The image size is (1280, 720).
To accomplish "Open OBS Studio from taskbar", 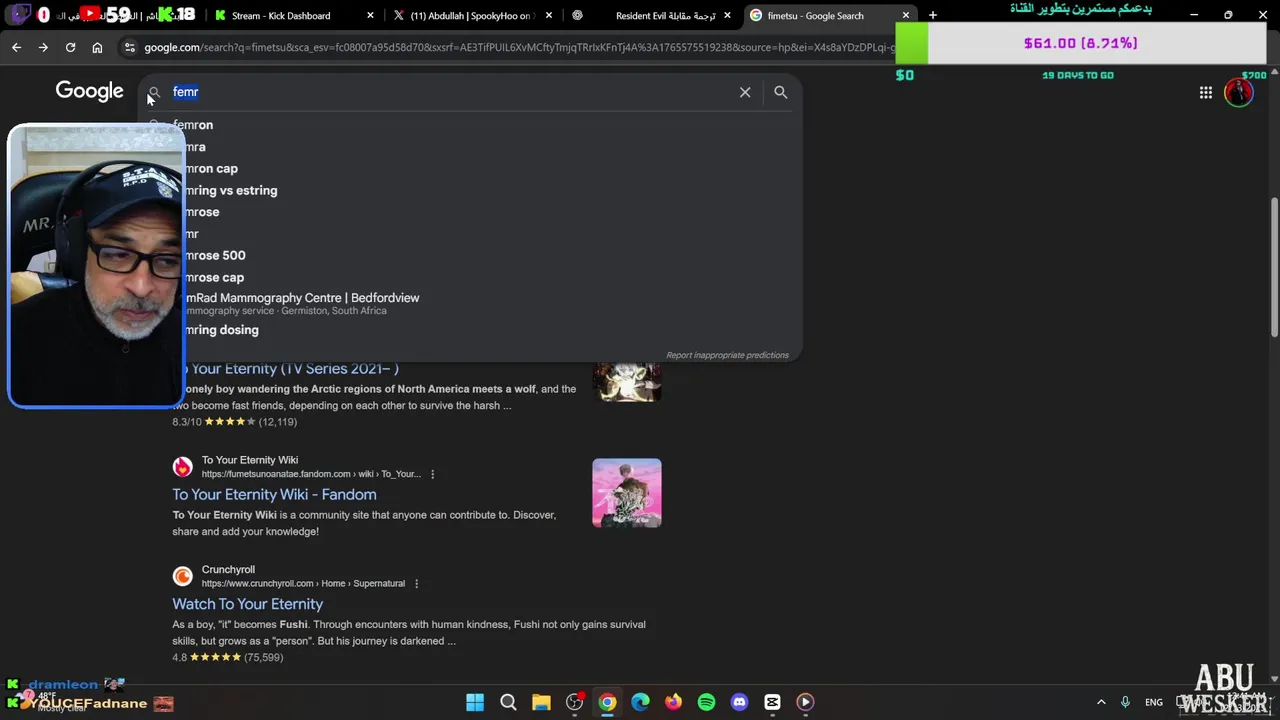I will tap(574, 702).
